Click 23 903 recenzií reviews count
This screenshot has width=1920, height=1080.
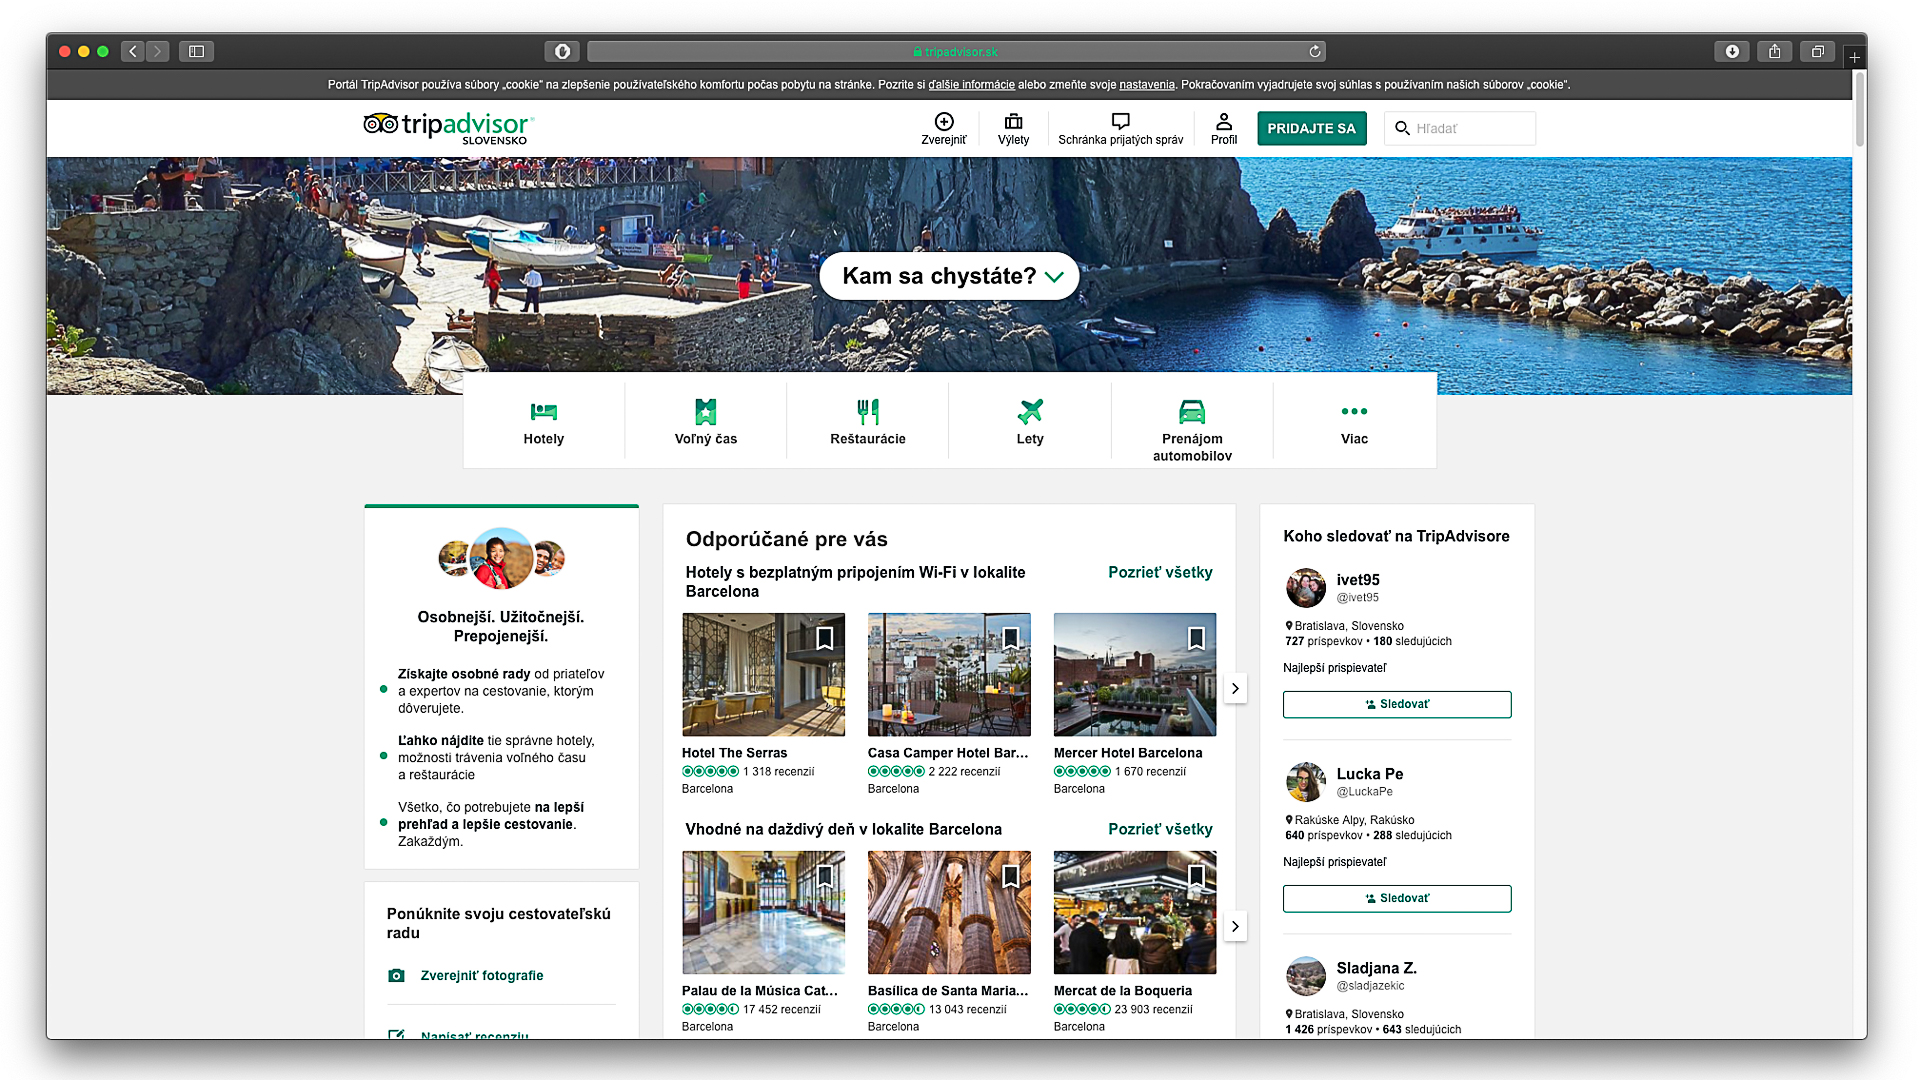pyautogui.click(x=1153, y=1009)
